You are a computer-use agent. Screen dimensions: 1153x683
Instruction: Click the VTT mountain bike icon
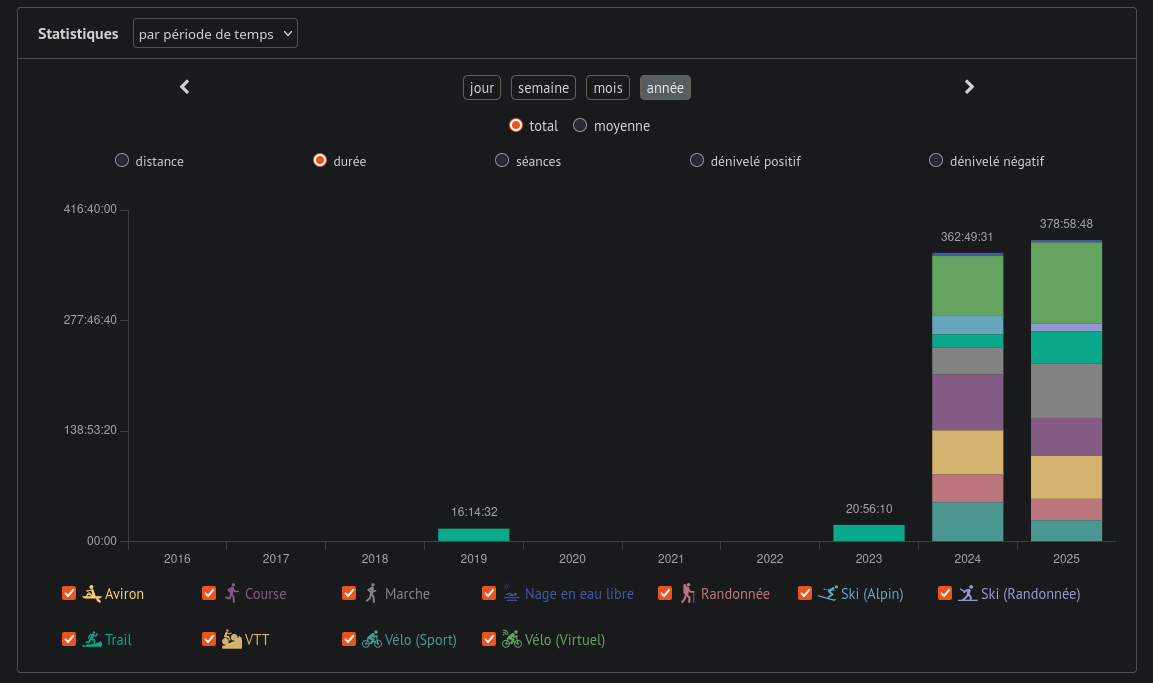click(x=232, y=639)
